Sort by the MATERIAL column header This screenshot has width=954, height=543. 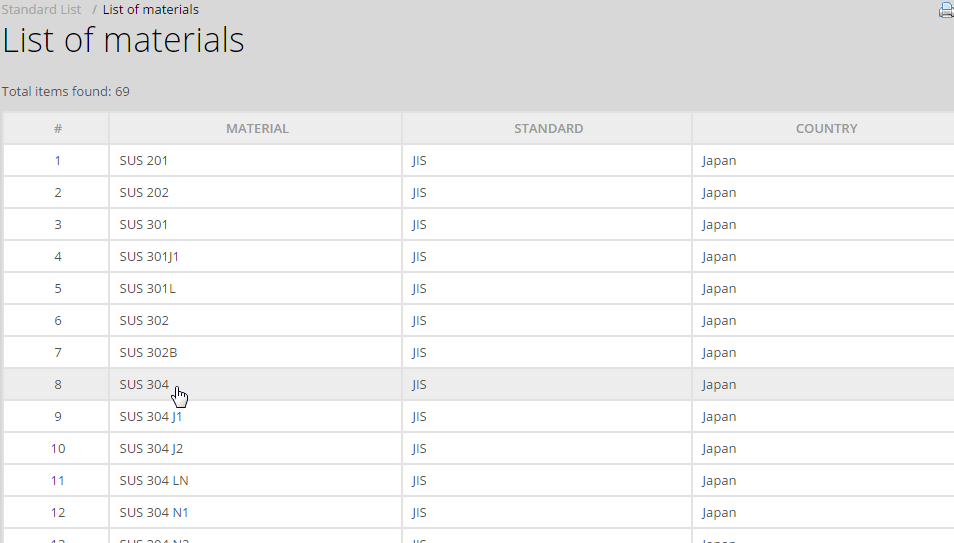[x=257, y=129]
